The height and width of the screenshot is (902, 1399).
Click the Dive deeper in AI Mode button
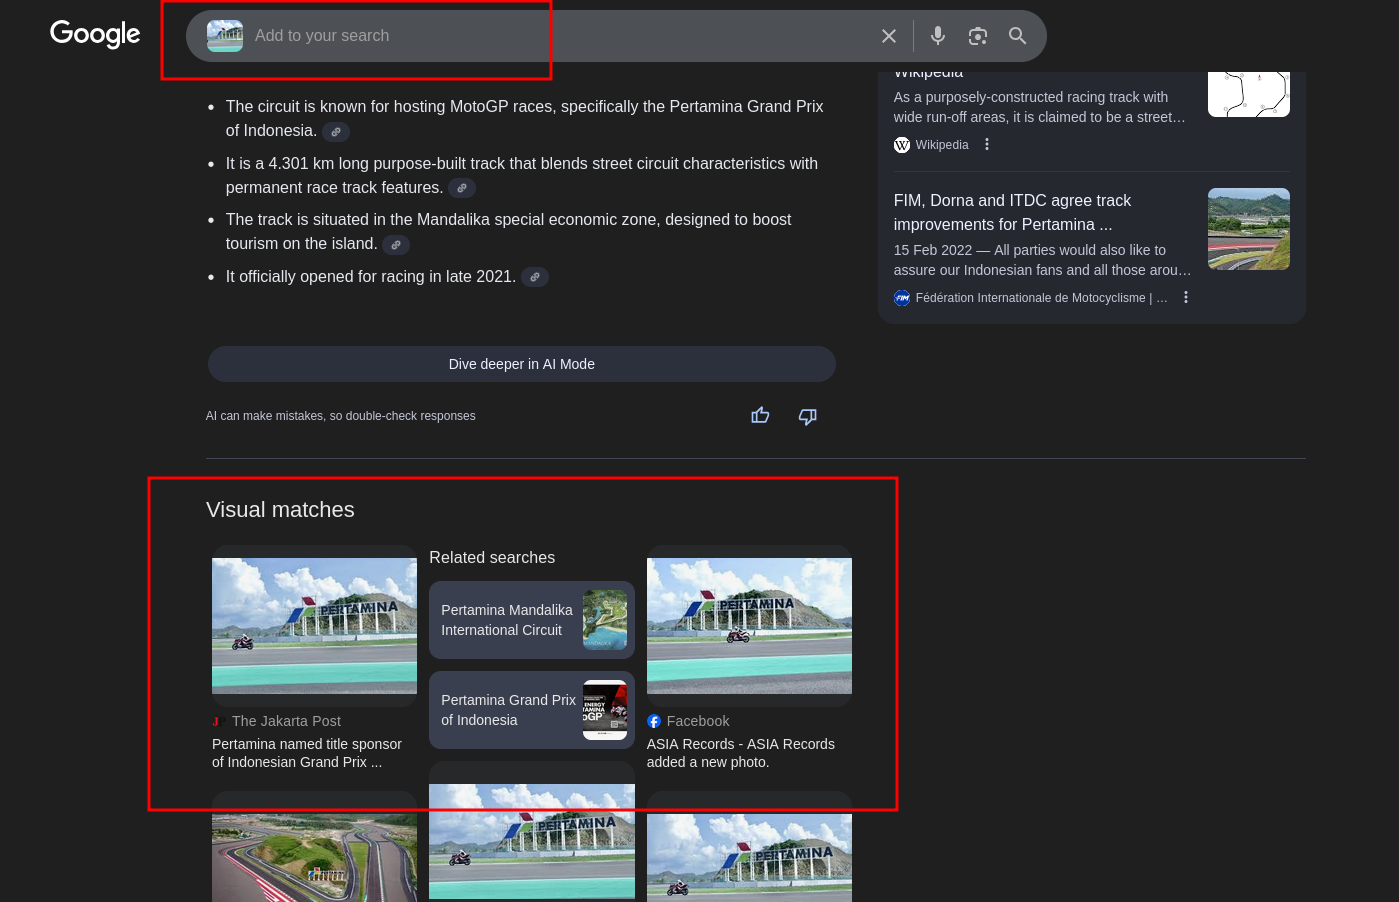click(521, 364)
